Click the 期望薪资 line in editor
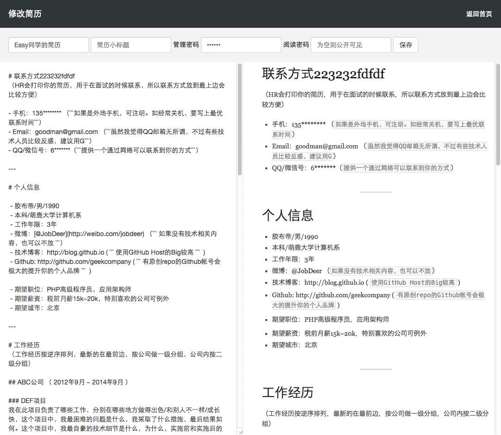The width and height of the screenshot is (501, 435). [x=89, y=298]
